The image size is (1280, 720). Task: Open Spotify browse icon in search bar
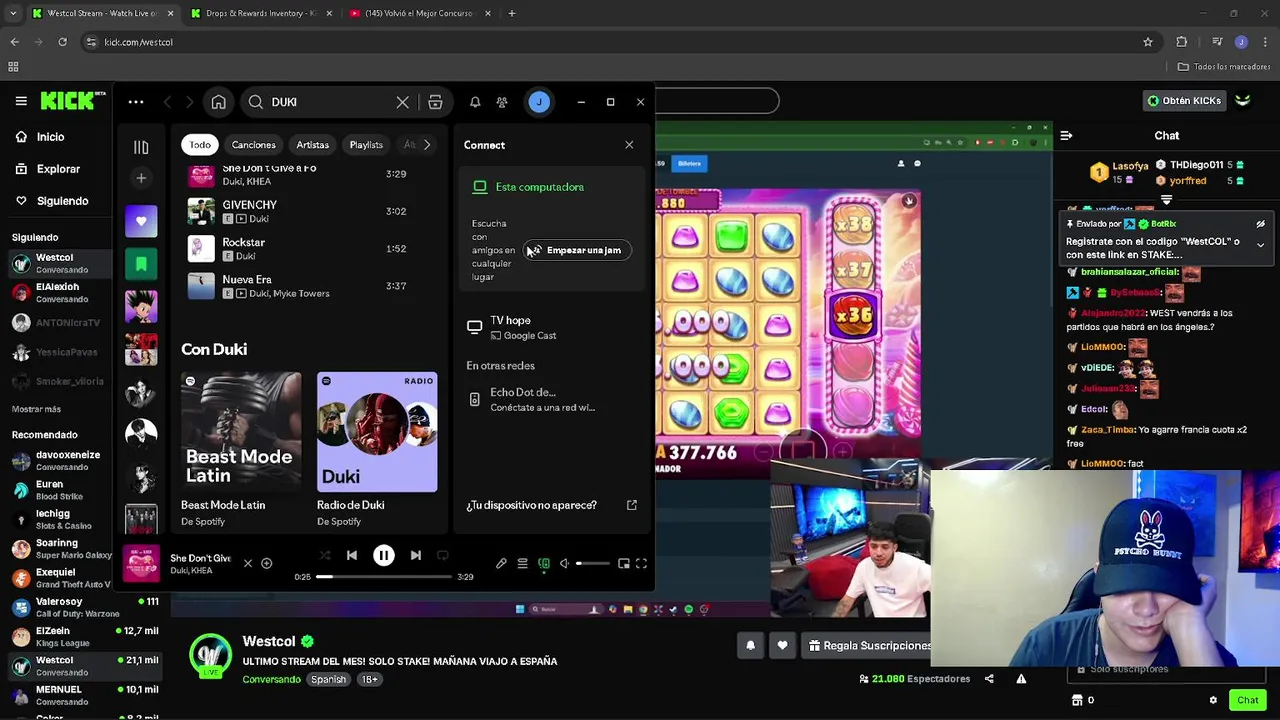[x=435, y=102]
